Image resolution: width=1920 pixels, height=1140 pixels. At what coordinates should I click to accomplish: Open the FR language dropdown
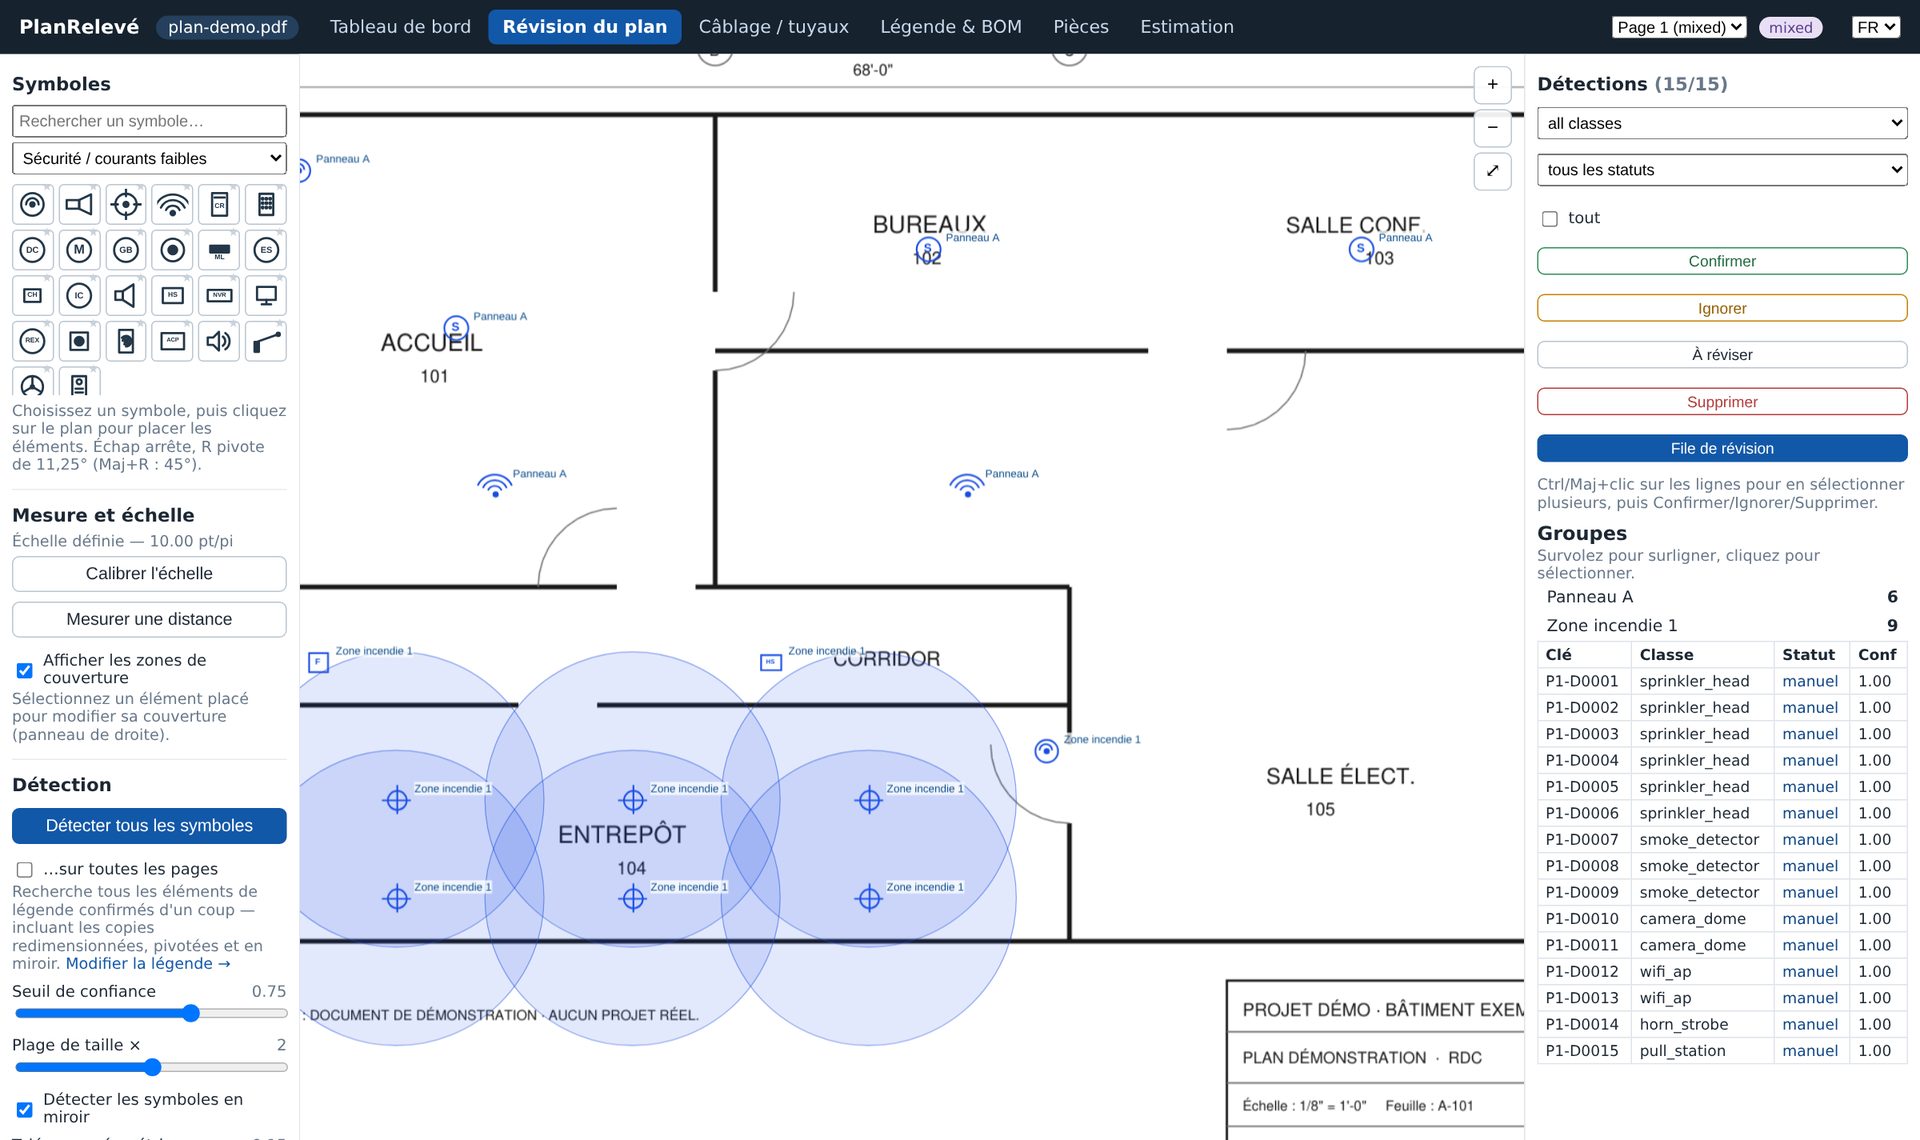click(1875, 27)
